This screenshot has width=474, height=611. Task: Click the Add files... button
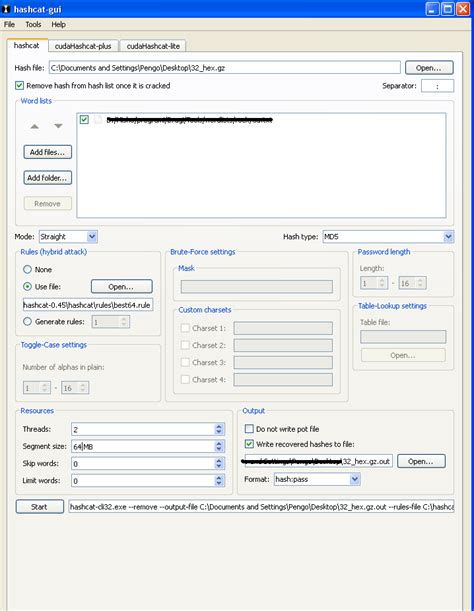[48, 152]
